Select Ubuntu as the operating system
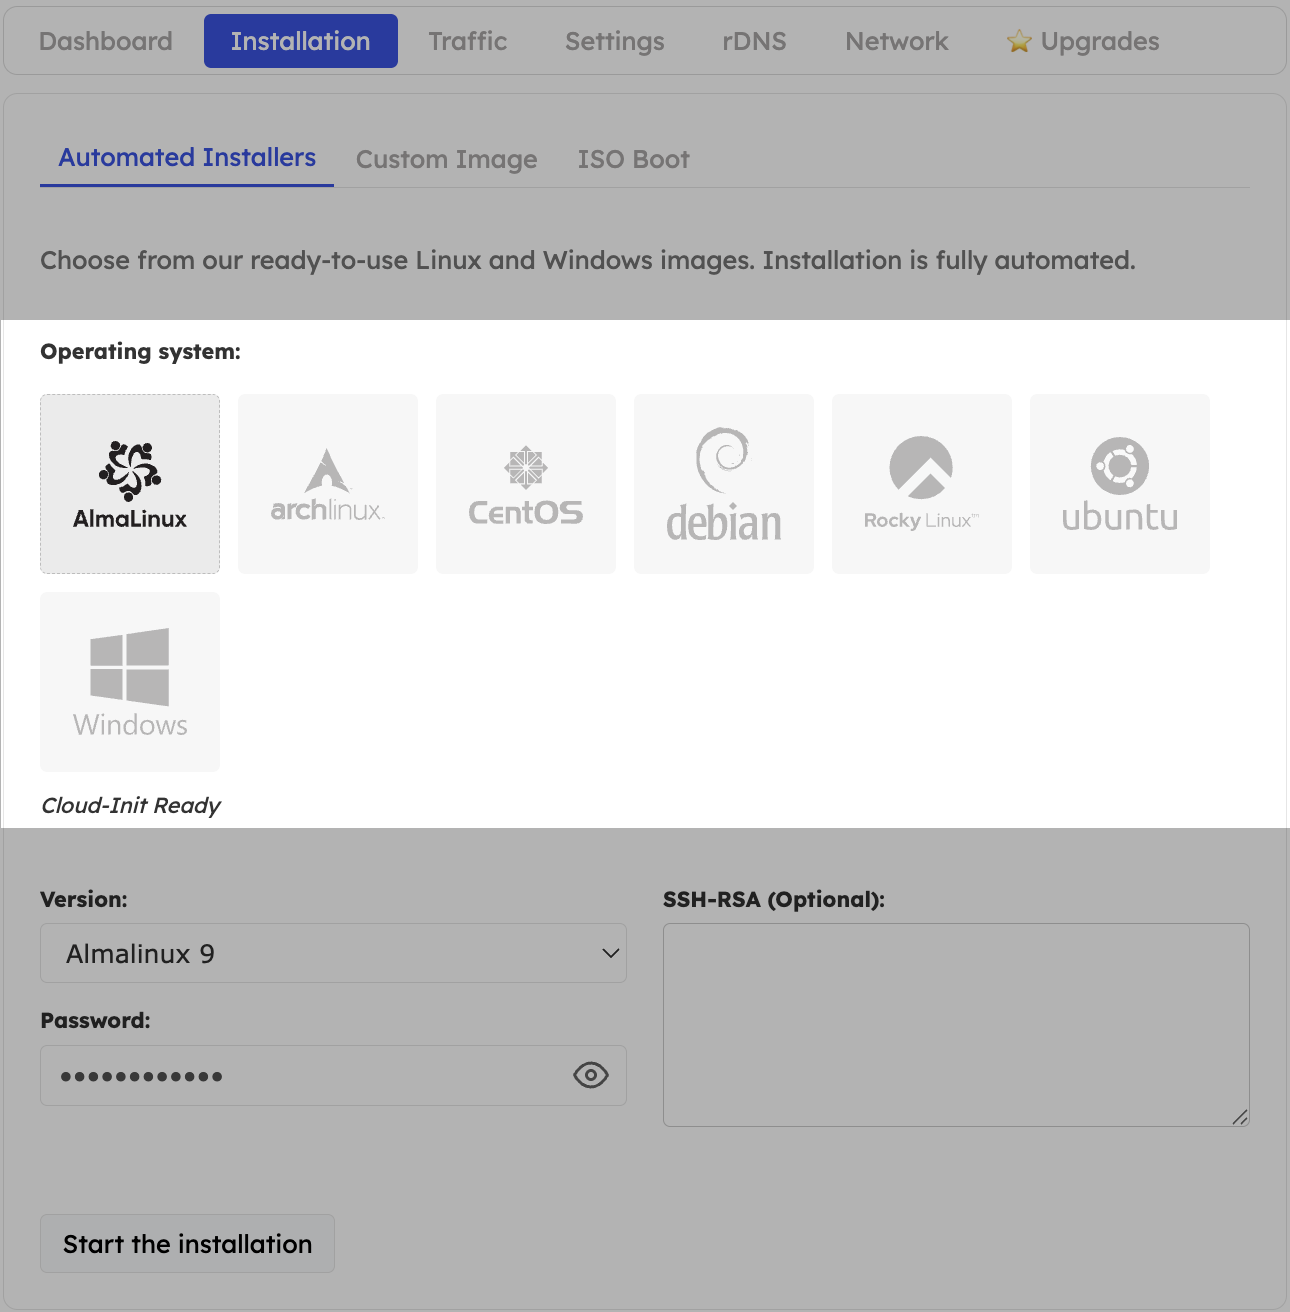The height and width of the screenshot is (1312, 1290). pyautogui.click(x=1119, y=483)
